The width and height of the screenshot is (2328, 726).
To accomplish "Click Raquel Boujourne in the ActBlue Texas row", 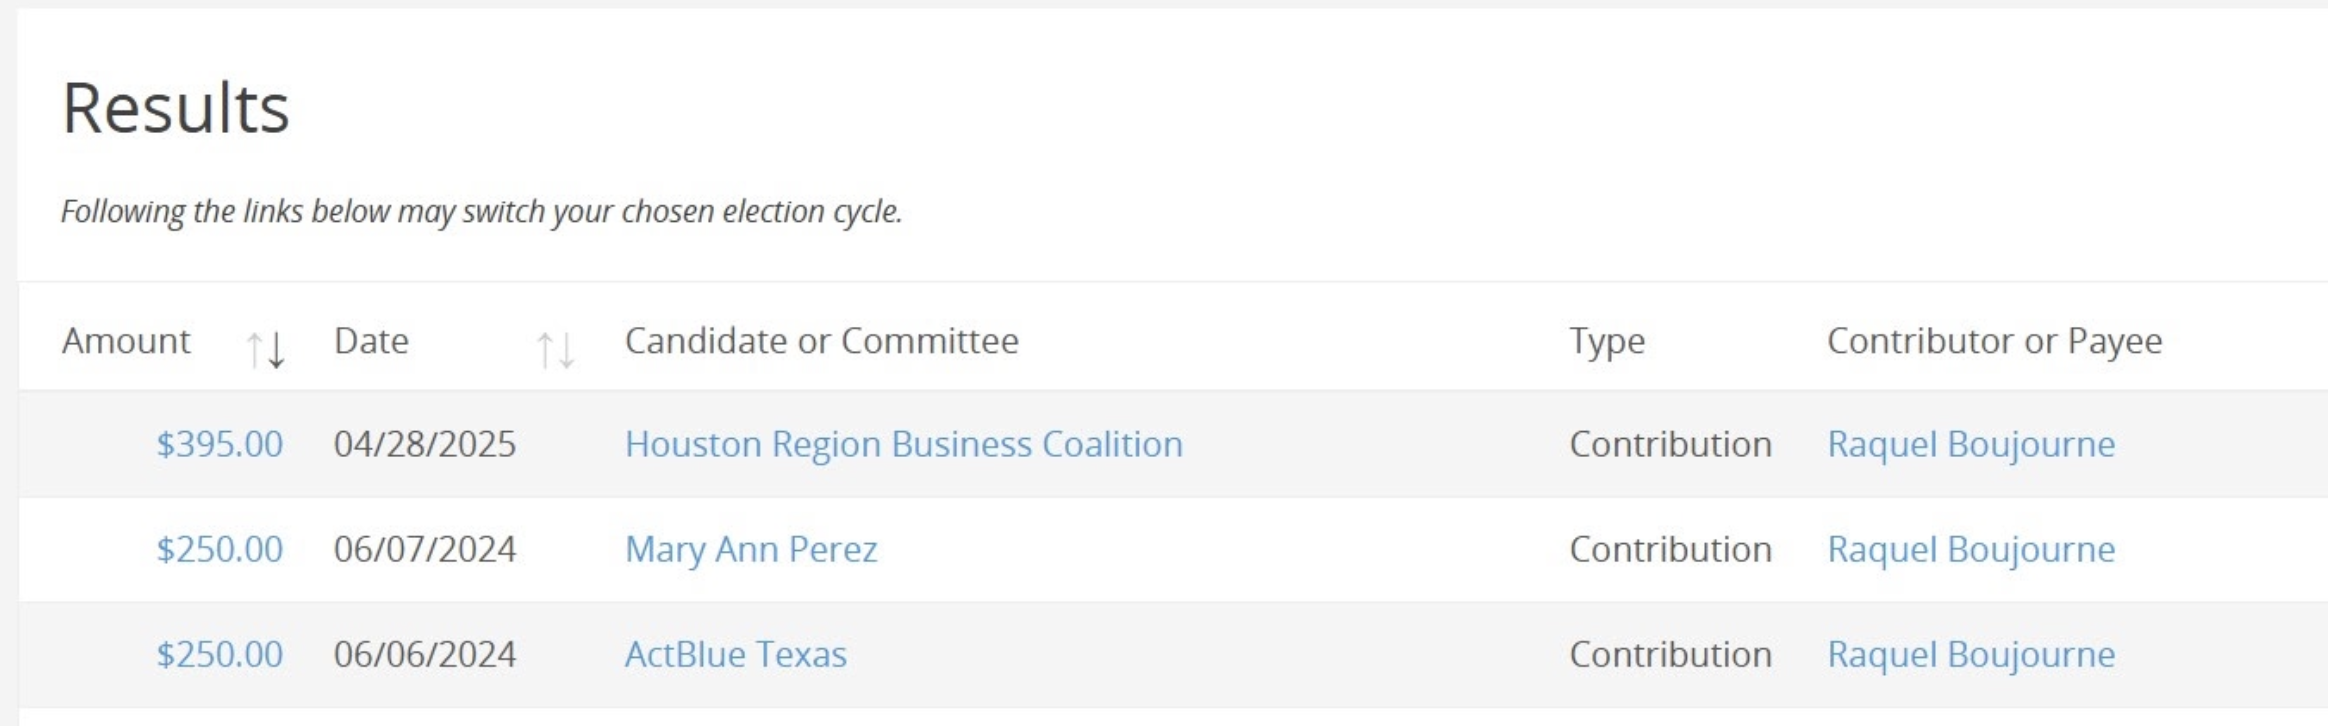I will 1971,654.
